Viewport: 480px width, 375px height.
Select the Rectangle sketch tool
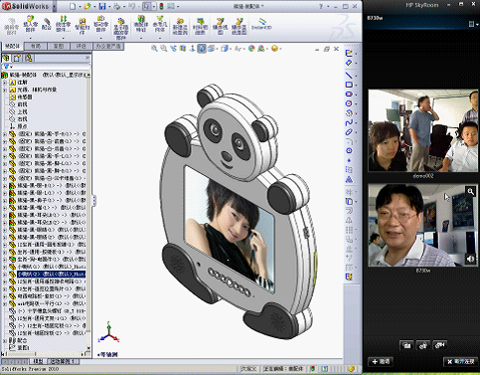[x=349, y=85]
